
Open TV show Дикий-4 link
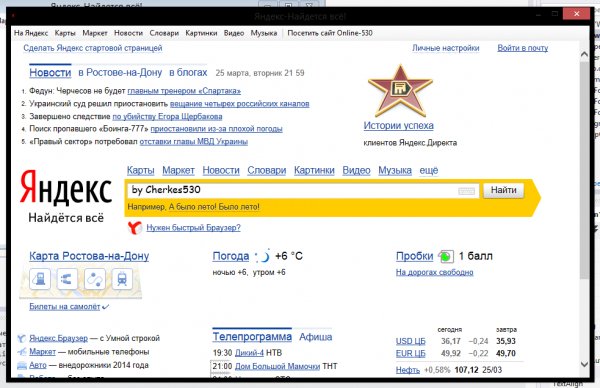[x=249, y=353]
